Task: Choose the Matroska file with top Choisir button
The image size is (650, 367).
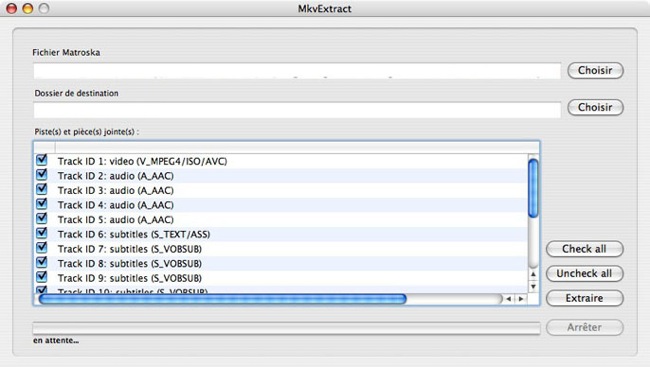Action: 595,70
